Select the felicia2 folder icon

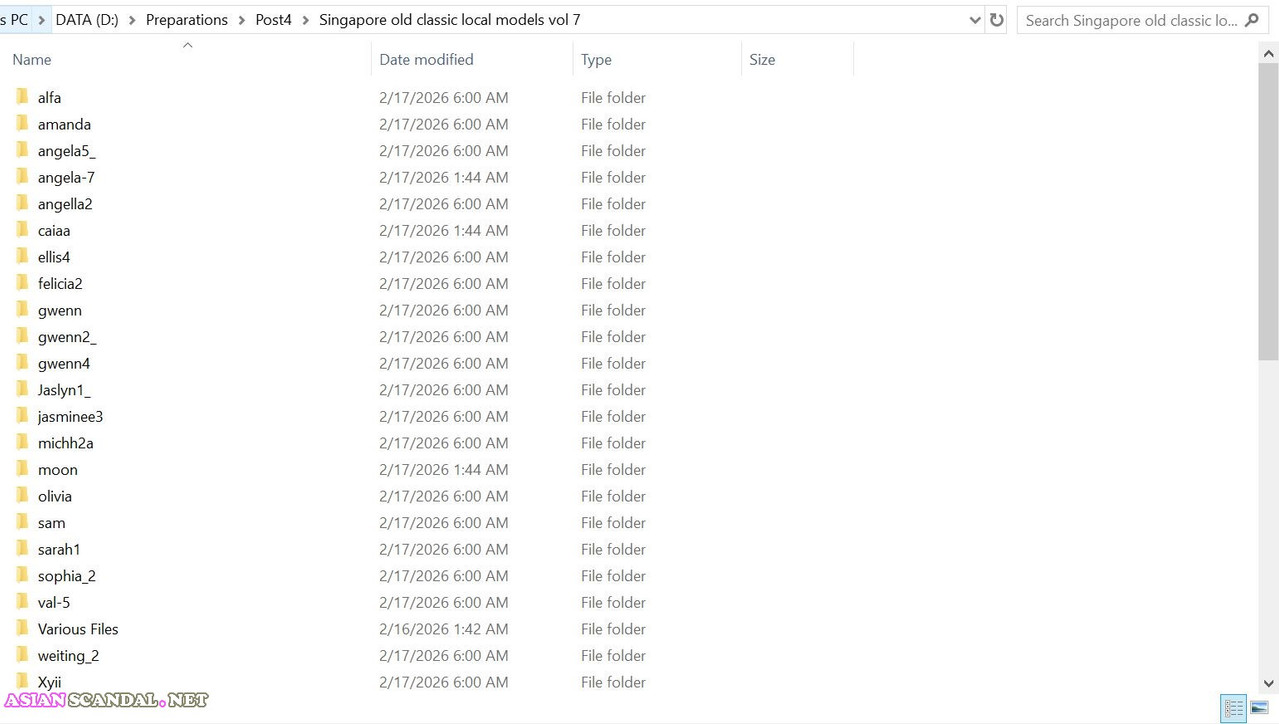22,283
